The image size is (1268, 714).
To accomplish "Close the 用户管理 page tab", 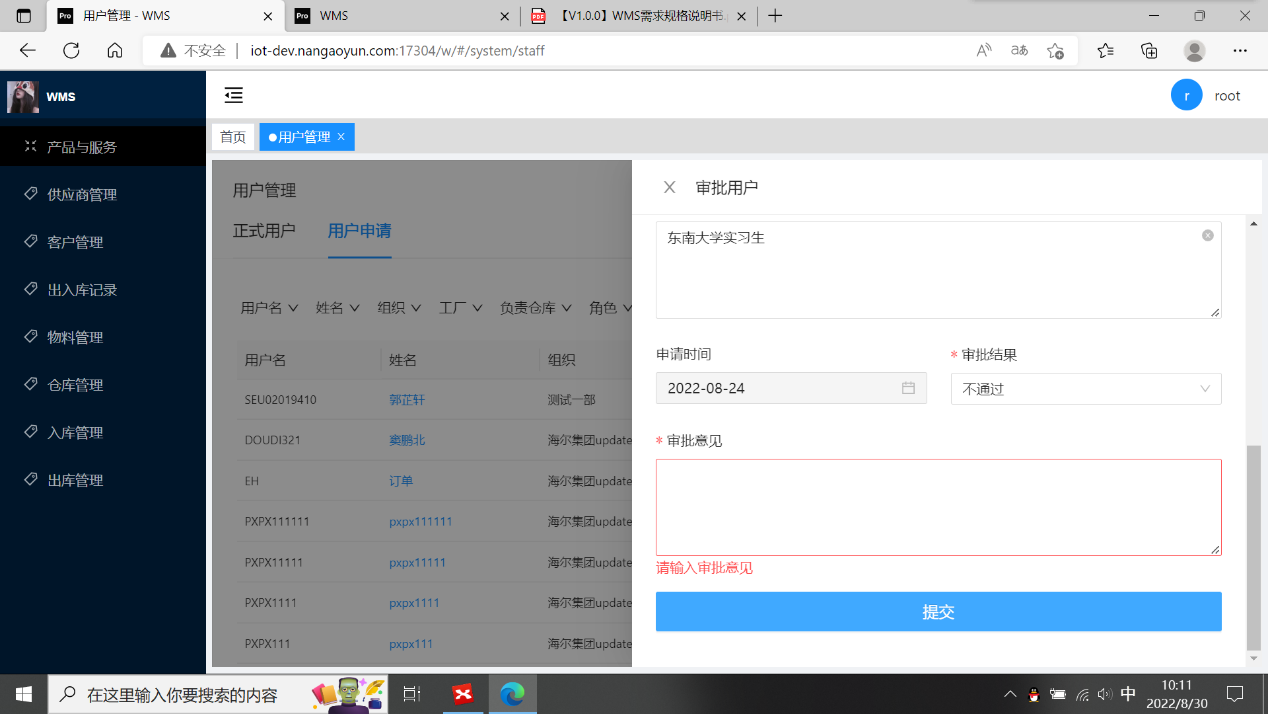I will click(341, 137).
